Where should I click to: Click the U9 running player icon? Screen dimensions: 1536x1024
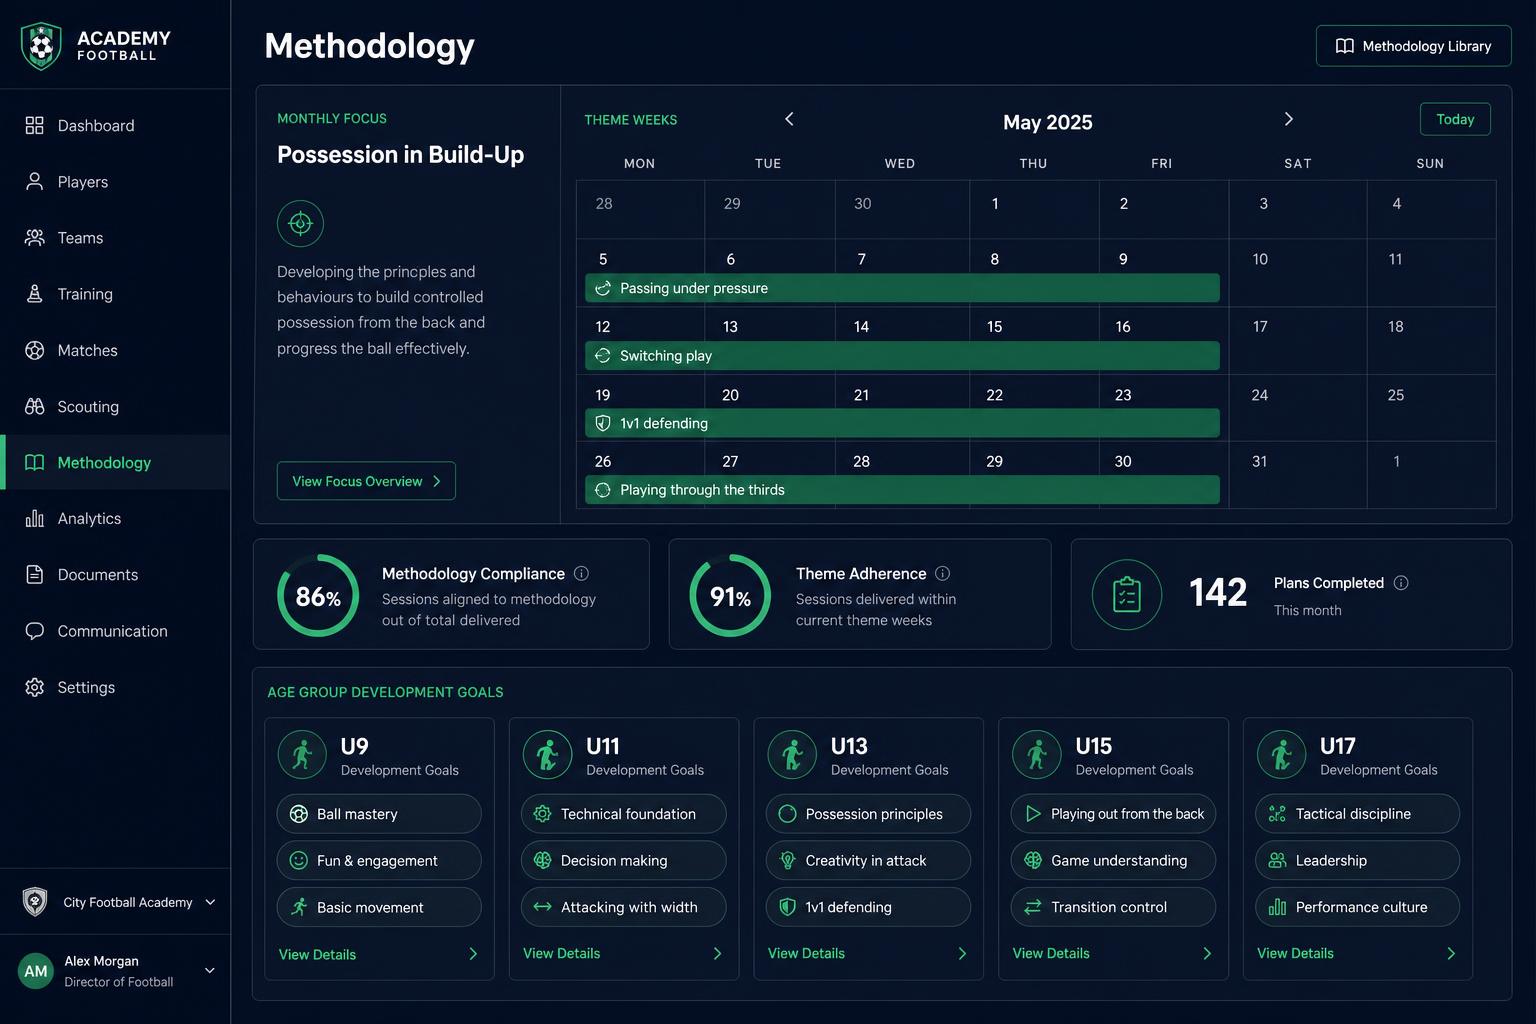pyautogui.click(x=302, y=755)
